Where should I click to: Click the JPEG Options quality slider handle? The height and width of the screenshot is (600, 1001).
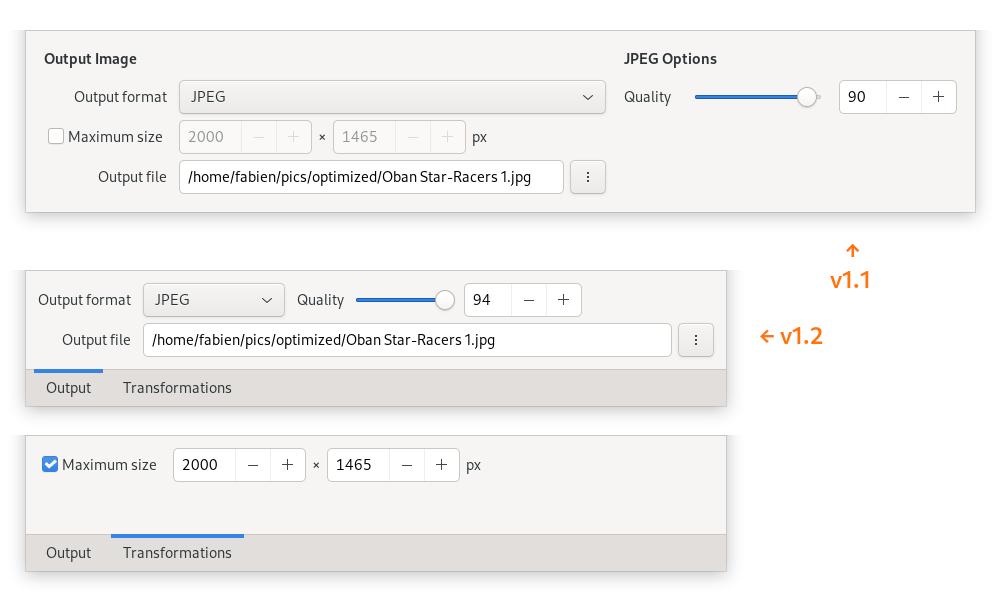[806, 97]
